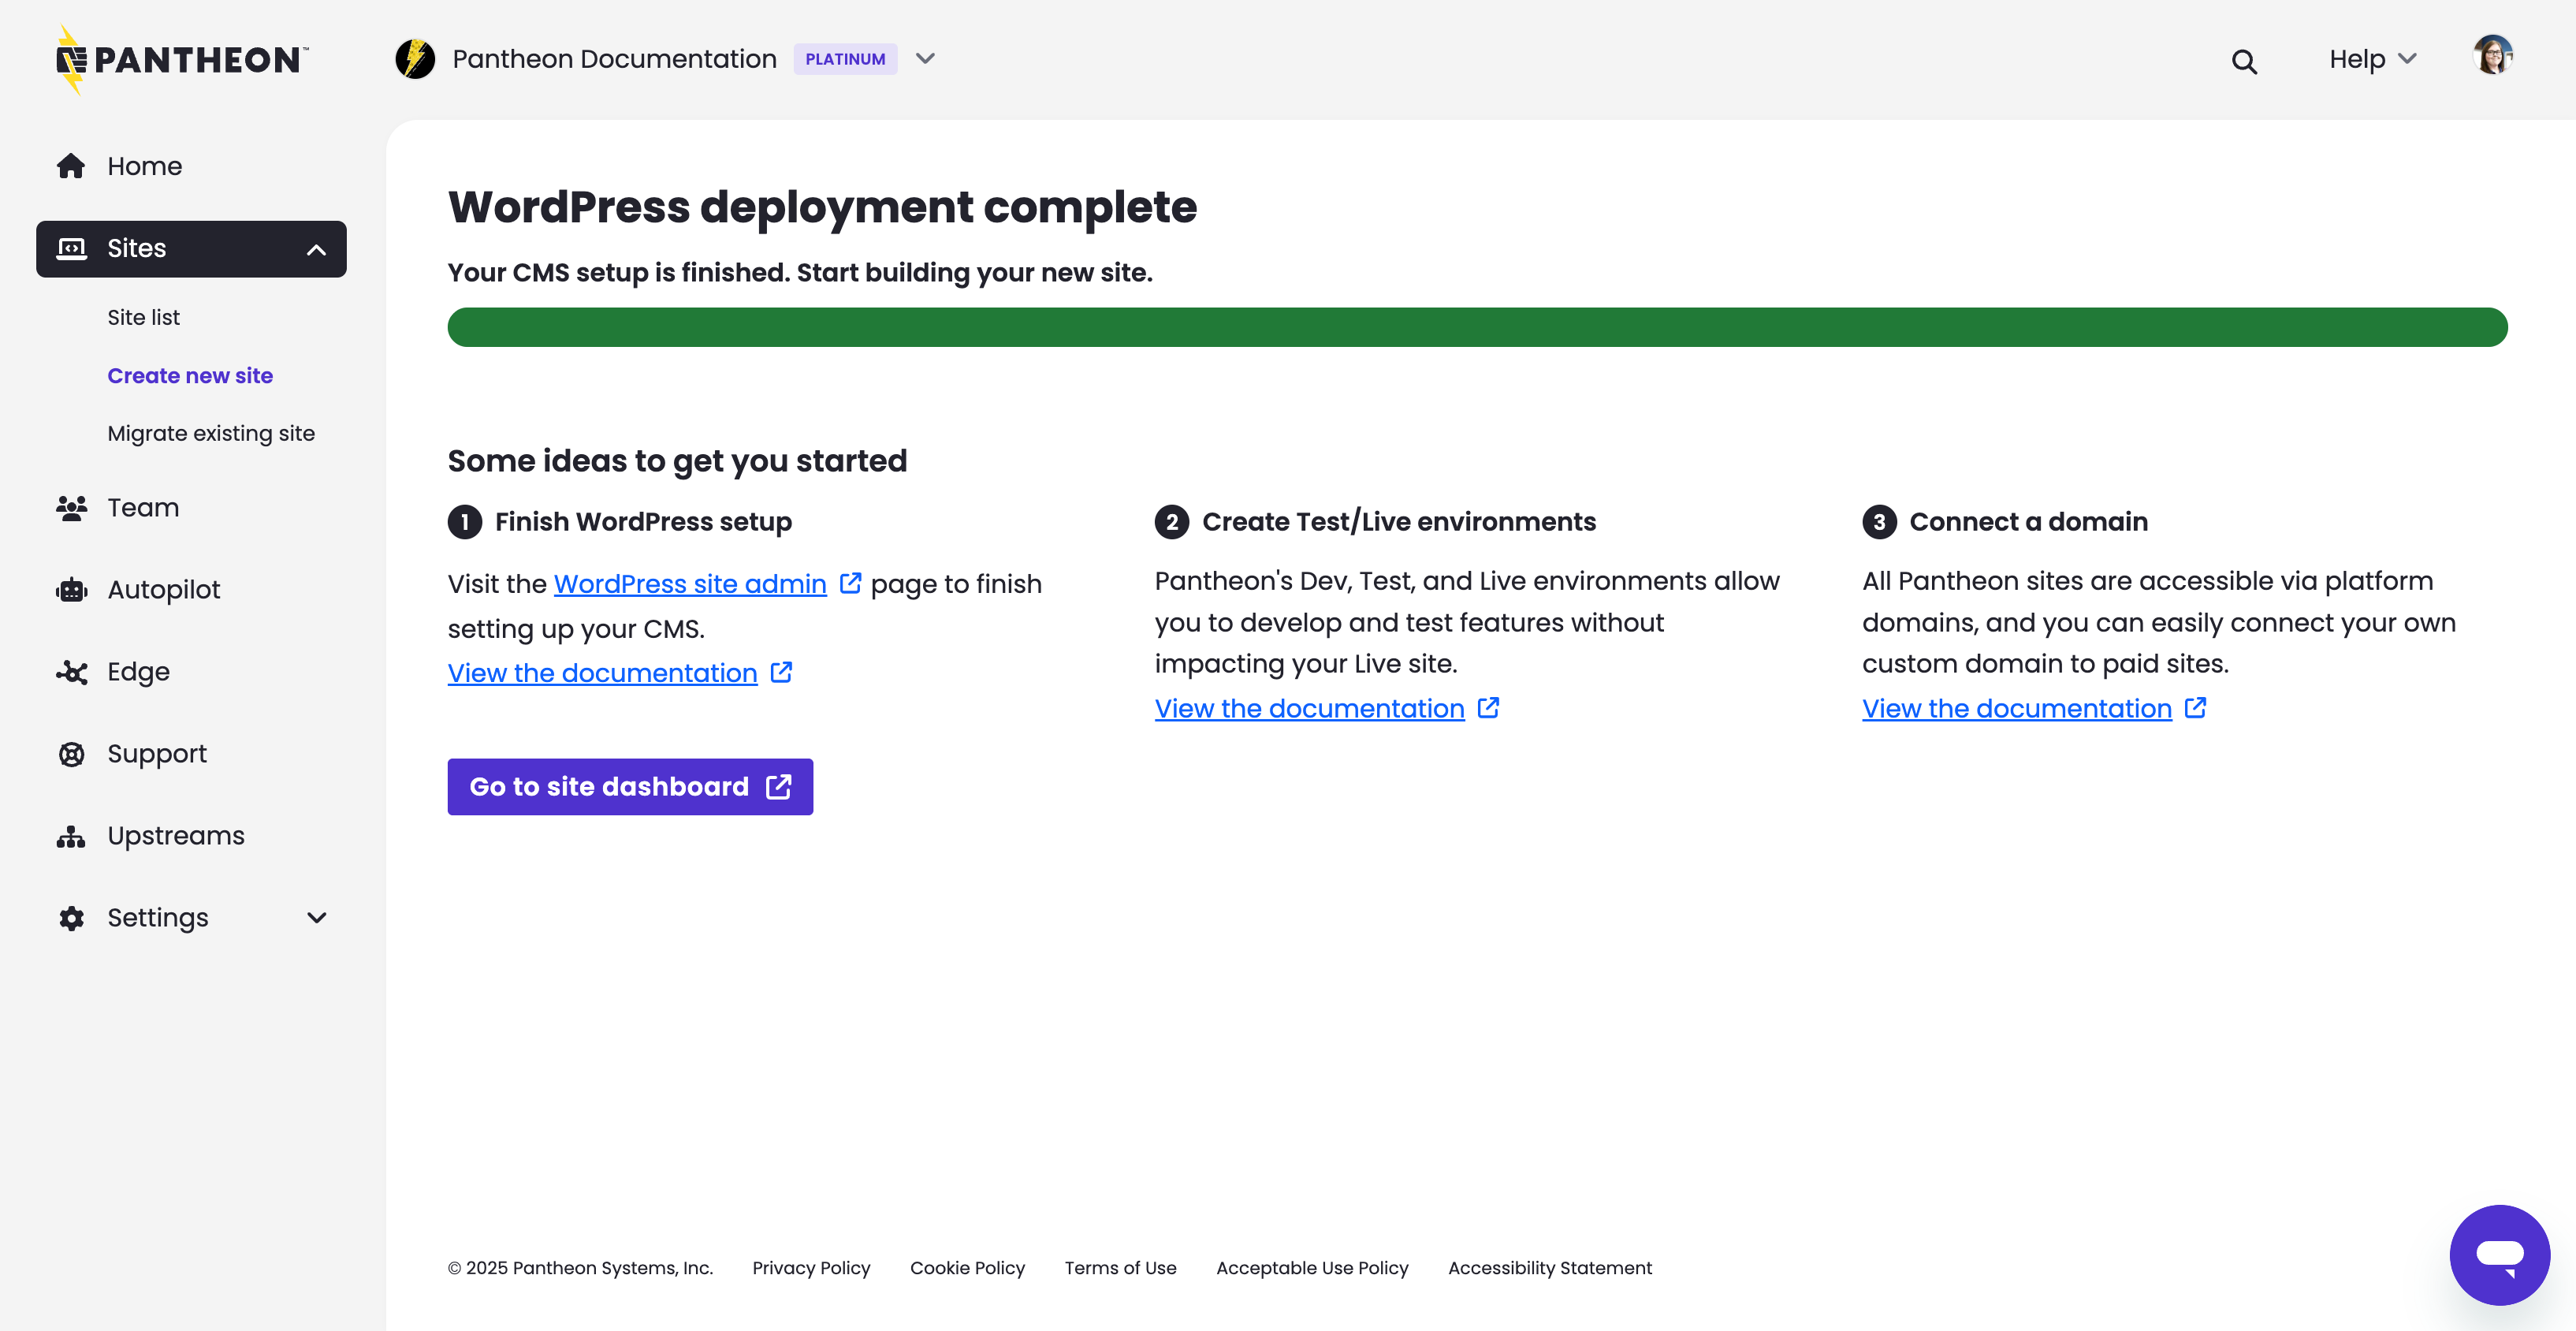Viewport: 2576px width, 1331px height.
Task: Open the Privacy Policy in the footer
Action: pyautogui.click(x=811, y=1268)
